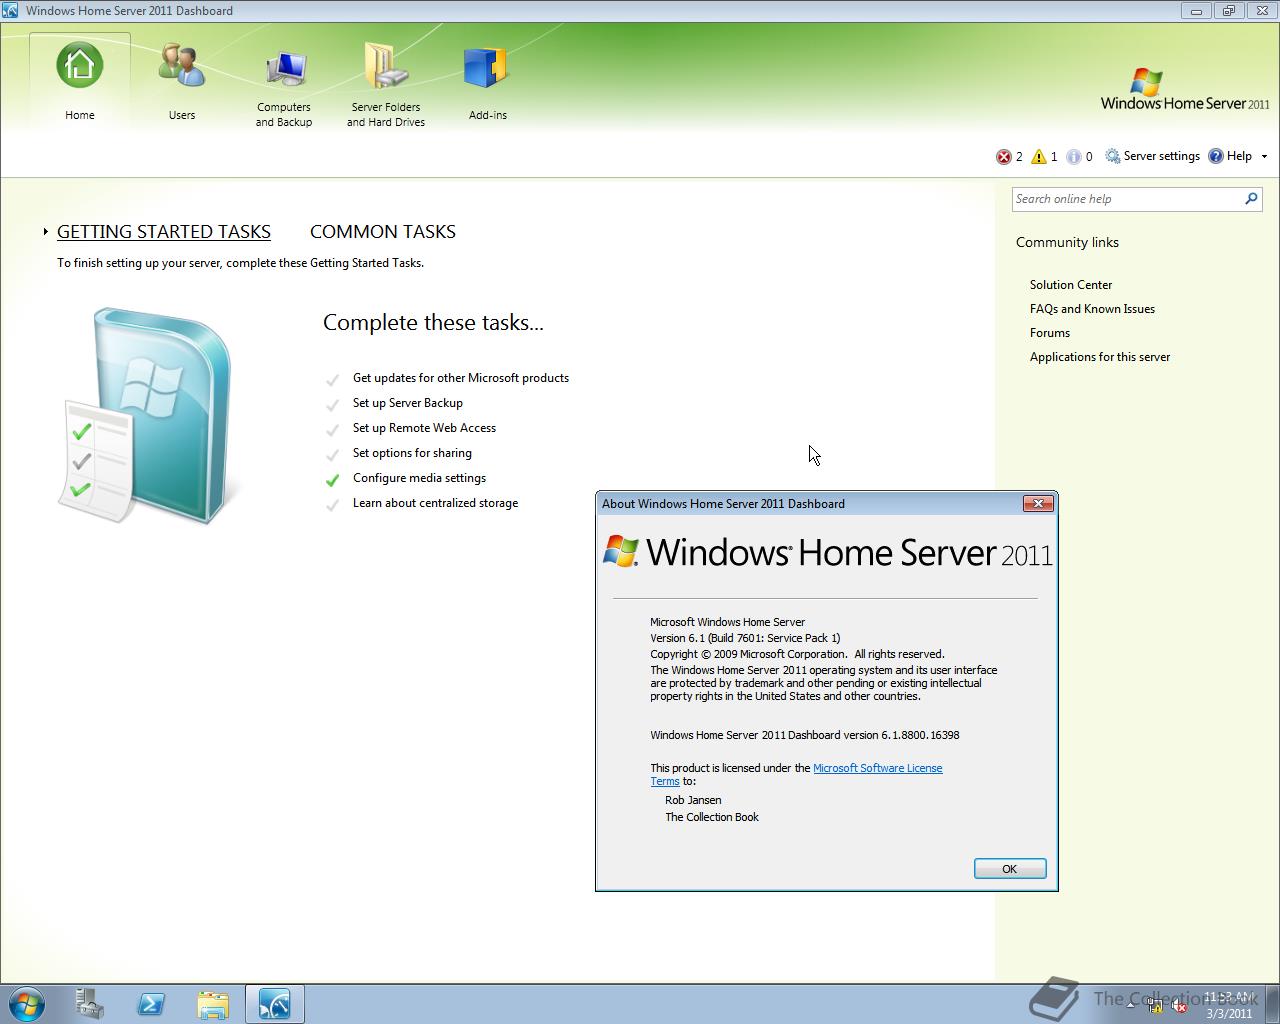Open the Solution Center link
The image size is (1280, 1024).
click(1071, 285)
